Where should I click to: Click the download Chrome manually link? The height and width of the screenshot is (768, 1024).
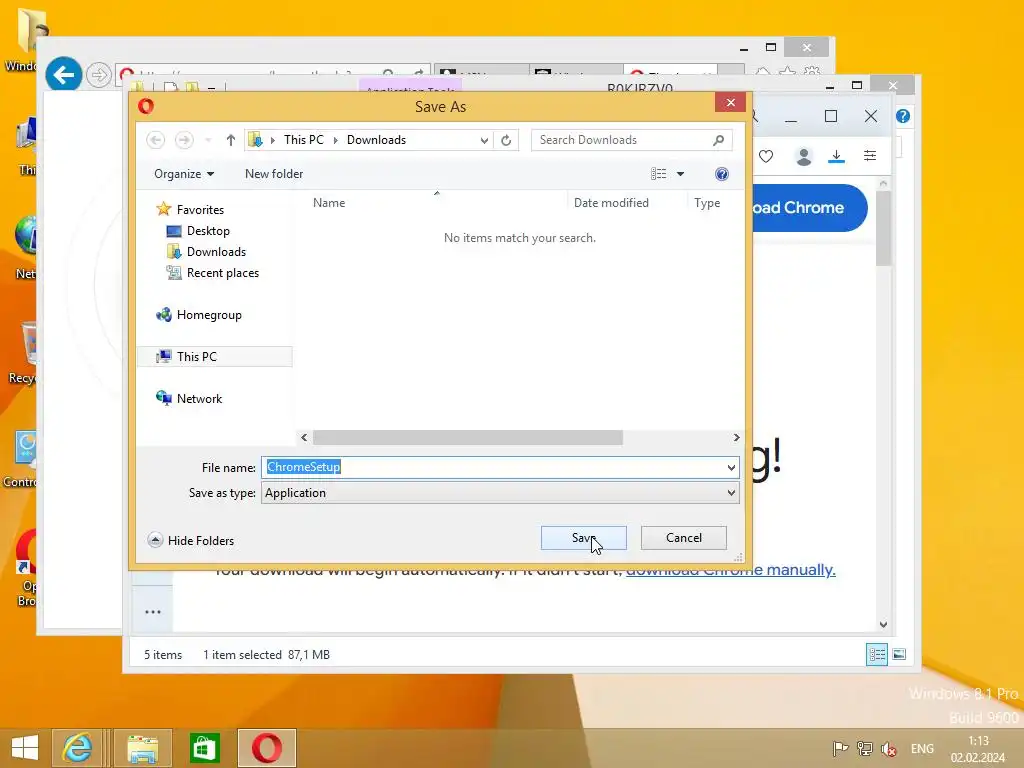click(731, 569)
